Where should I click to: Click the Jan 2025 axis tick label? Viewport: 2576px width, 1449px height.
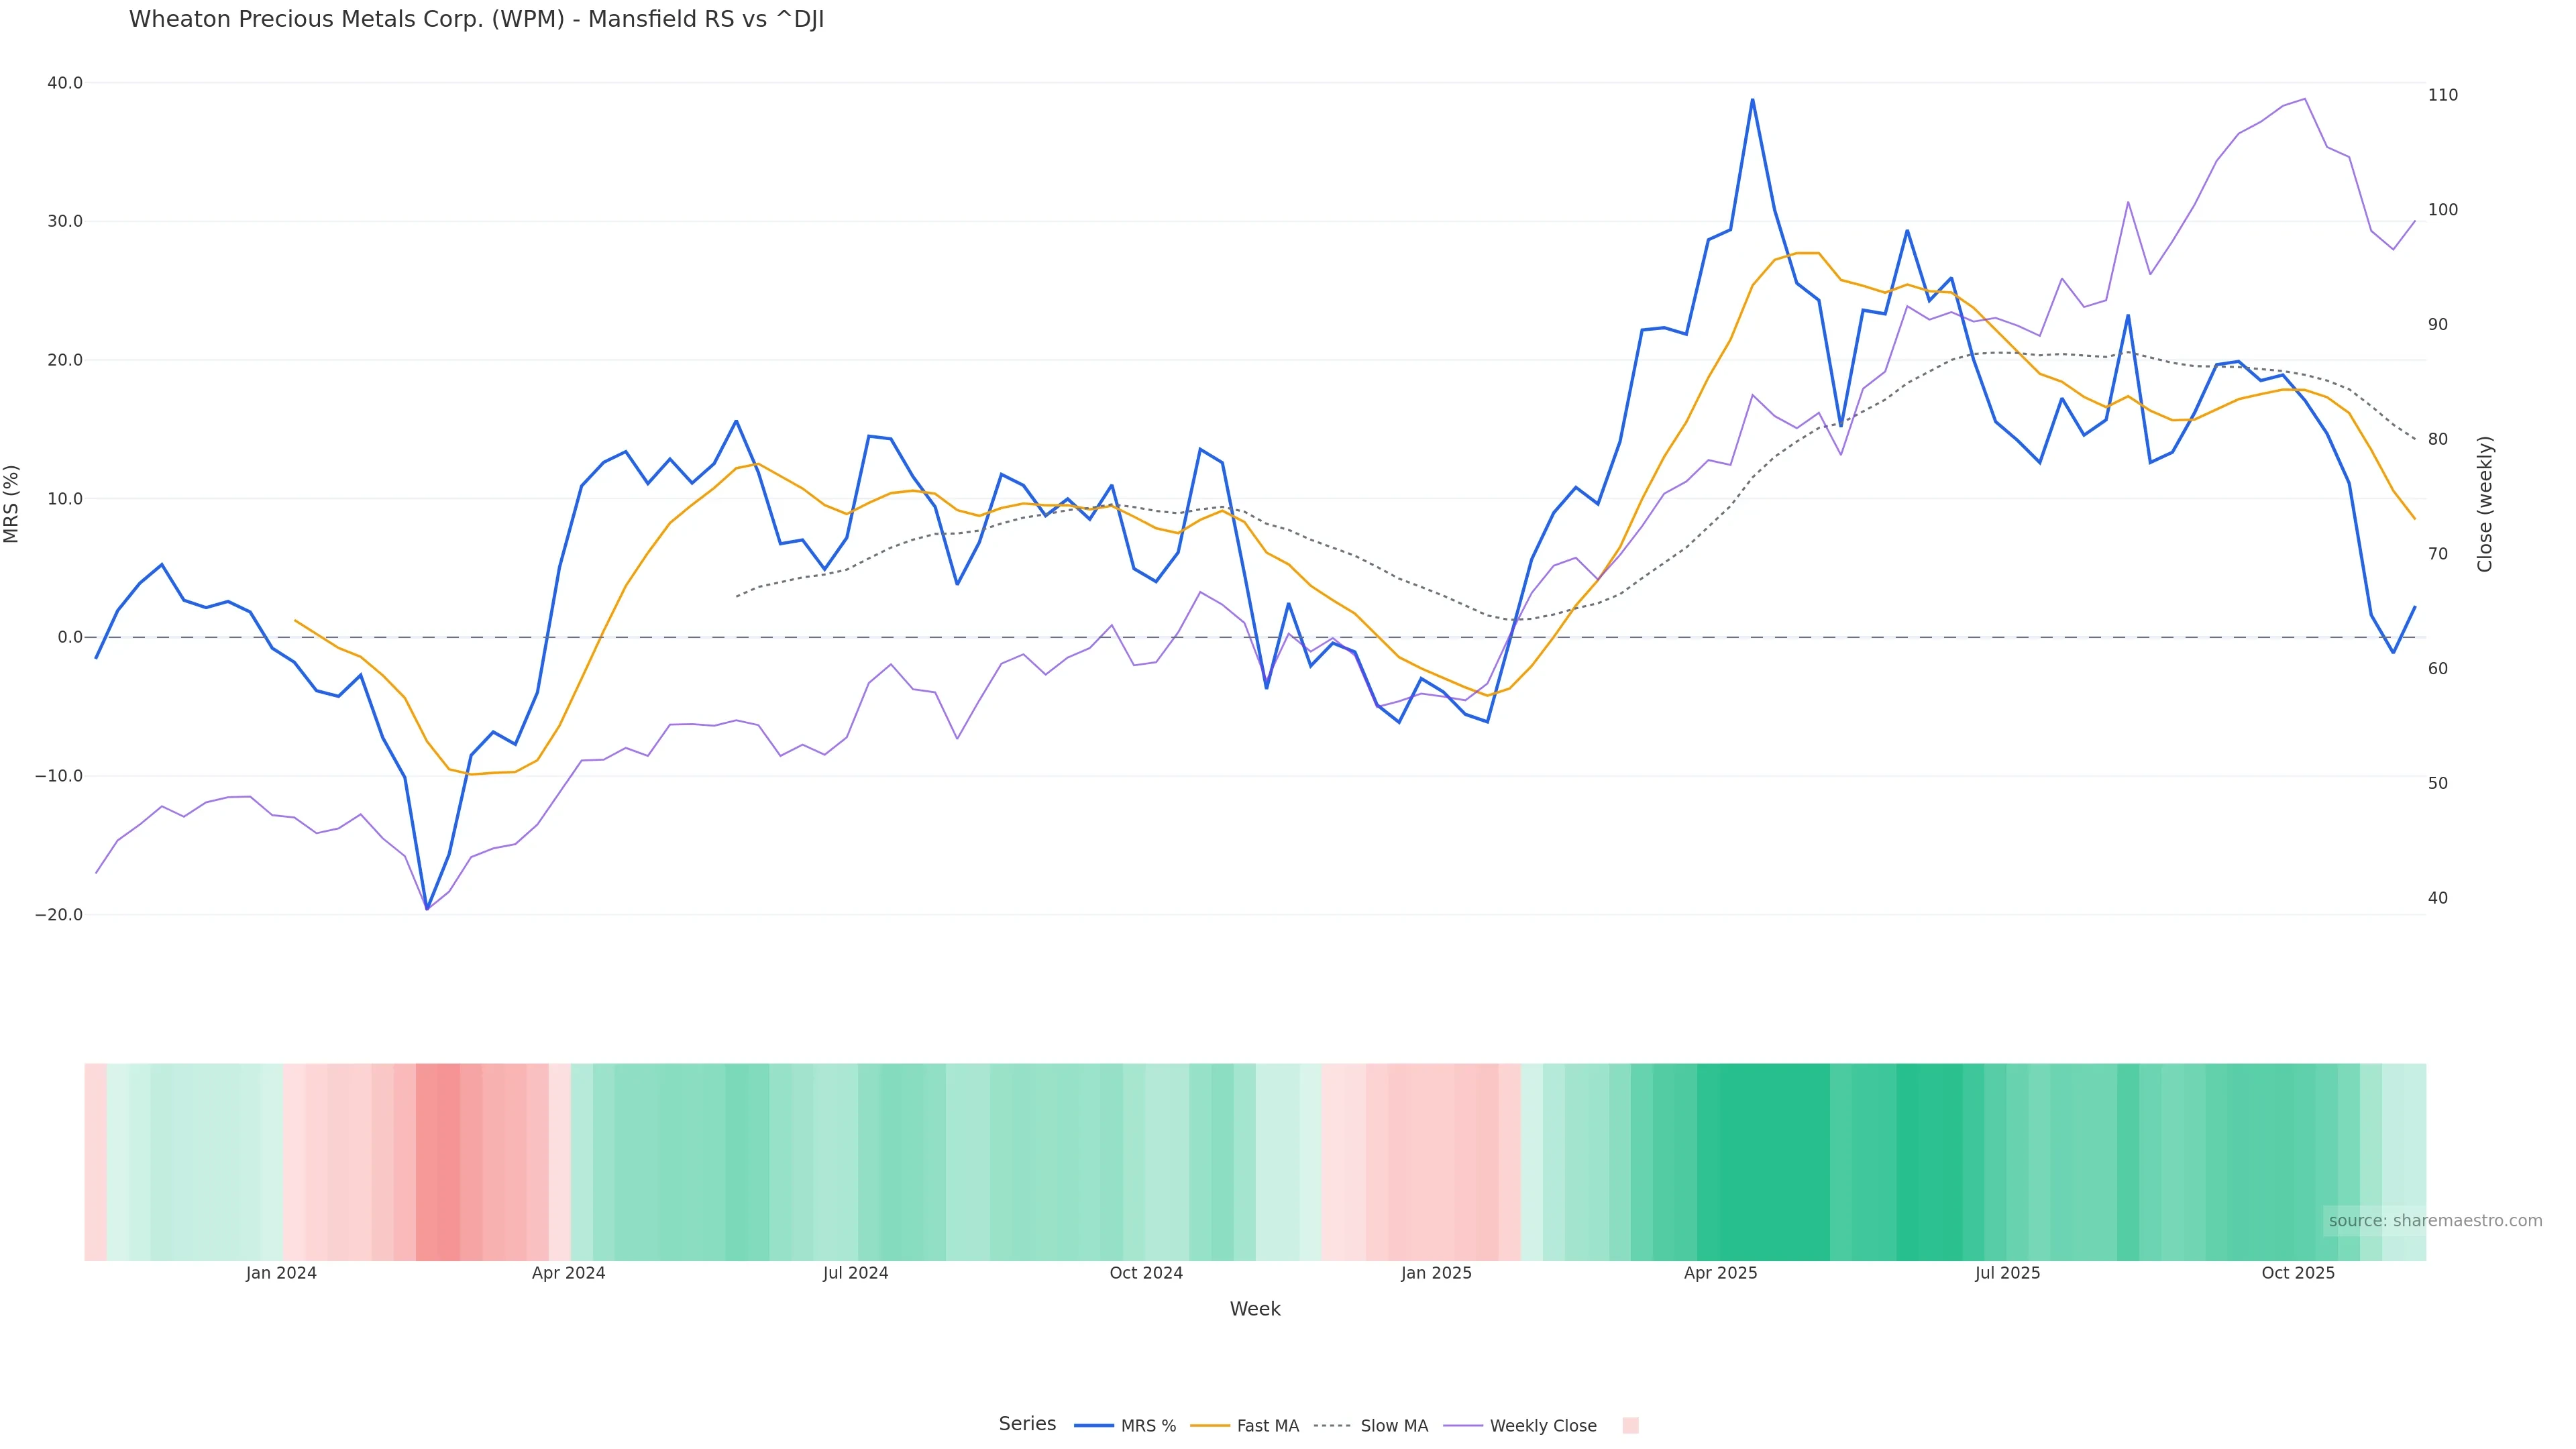point(1436,1273)
